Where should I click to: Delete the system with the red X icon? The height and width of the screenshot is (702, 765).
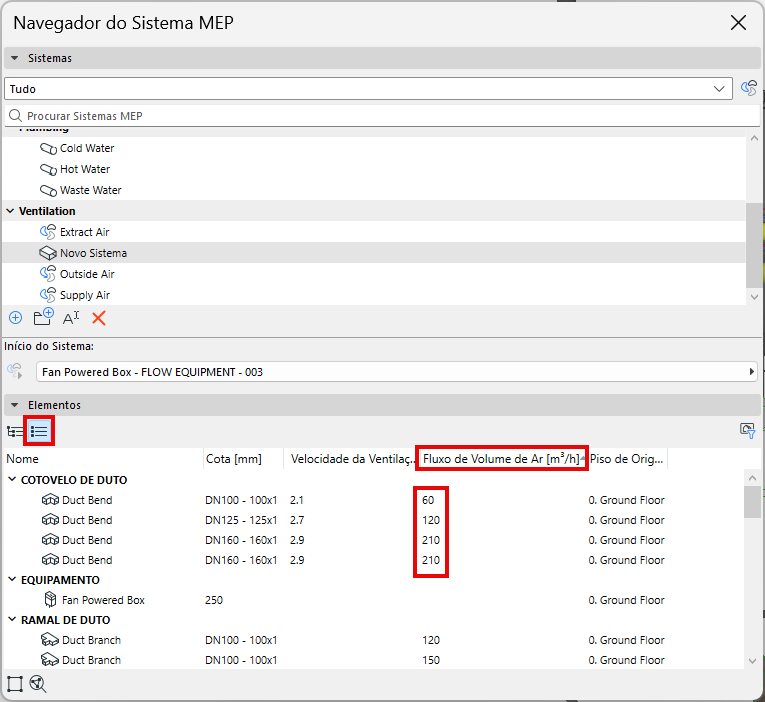pos(99,319)
